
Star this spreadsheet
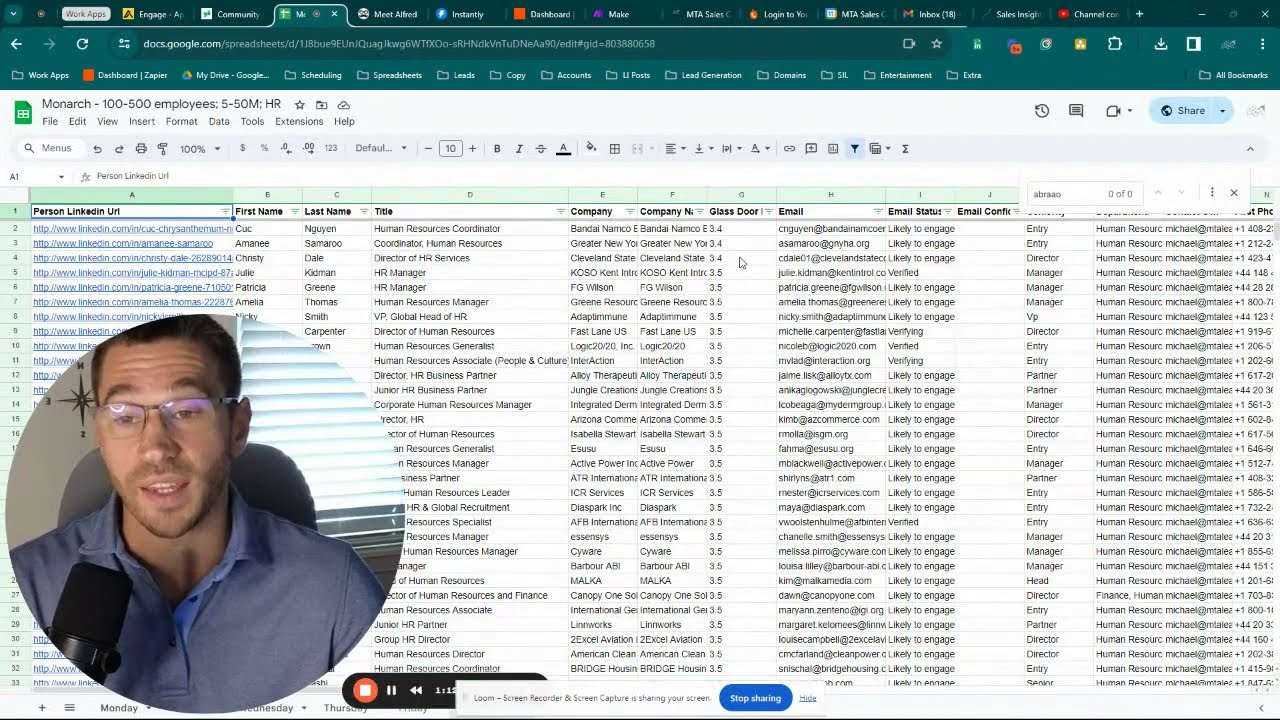coord(299,105)
